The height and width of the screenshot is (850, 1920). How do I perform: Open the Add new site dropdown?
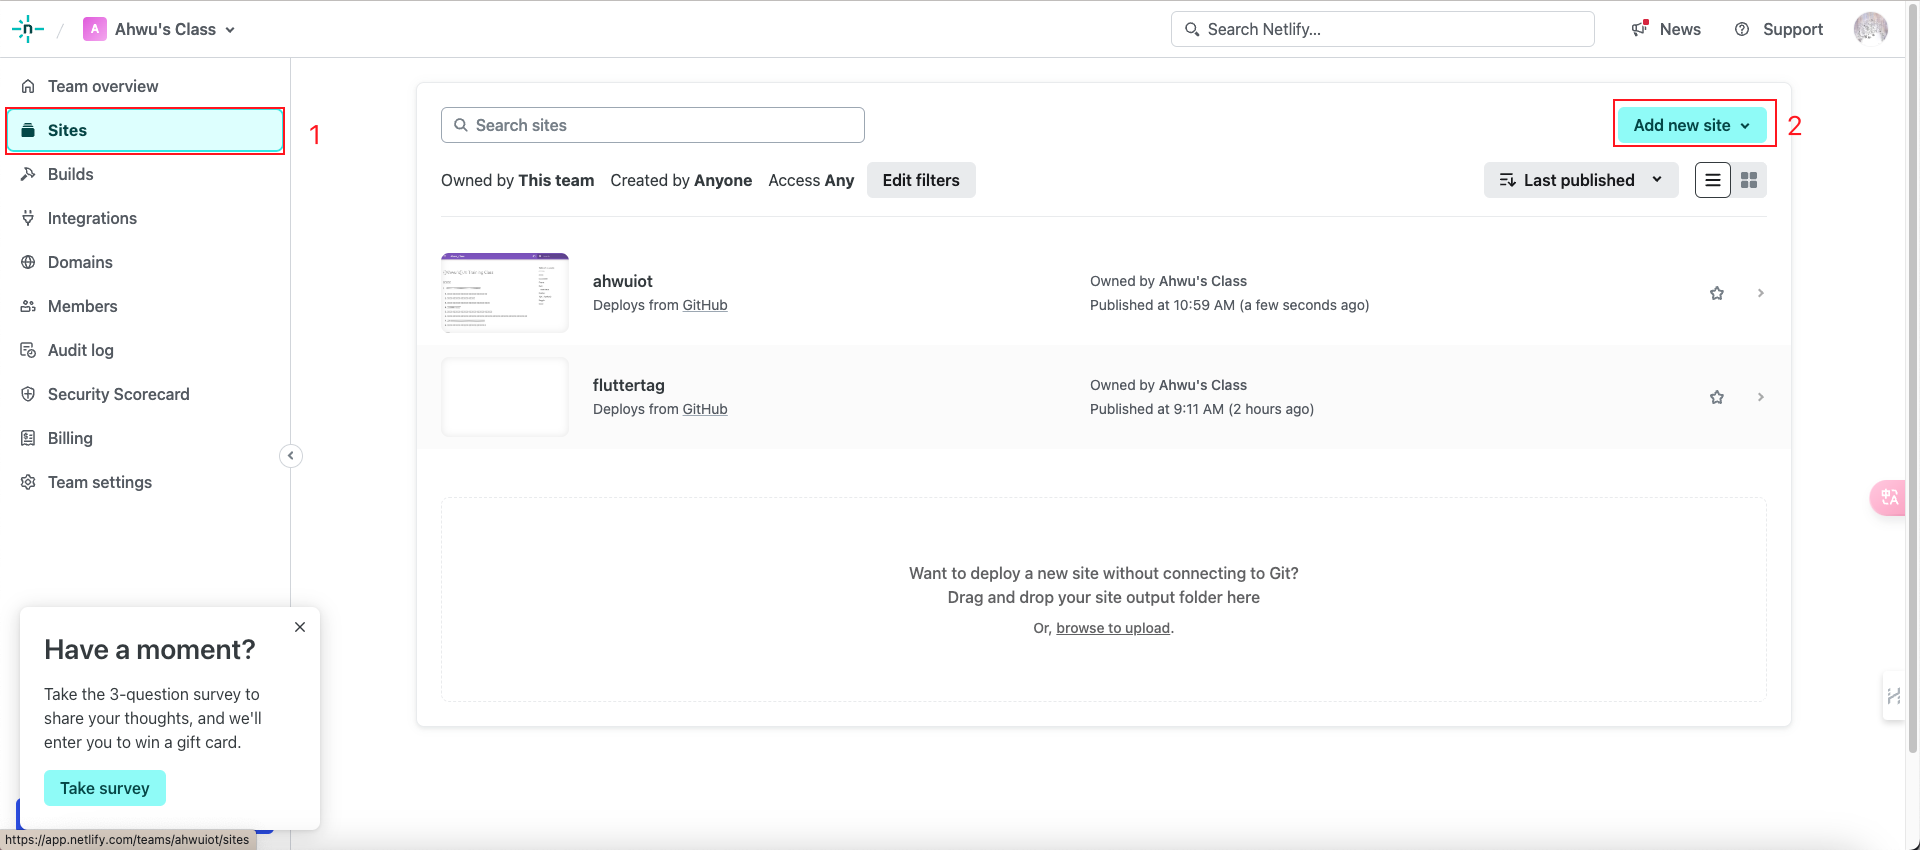[1691, 125]
